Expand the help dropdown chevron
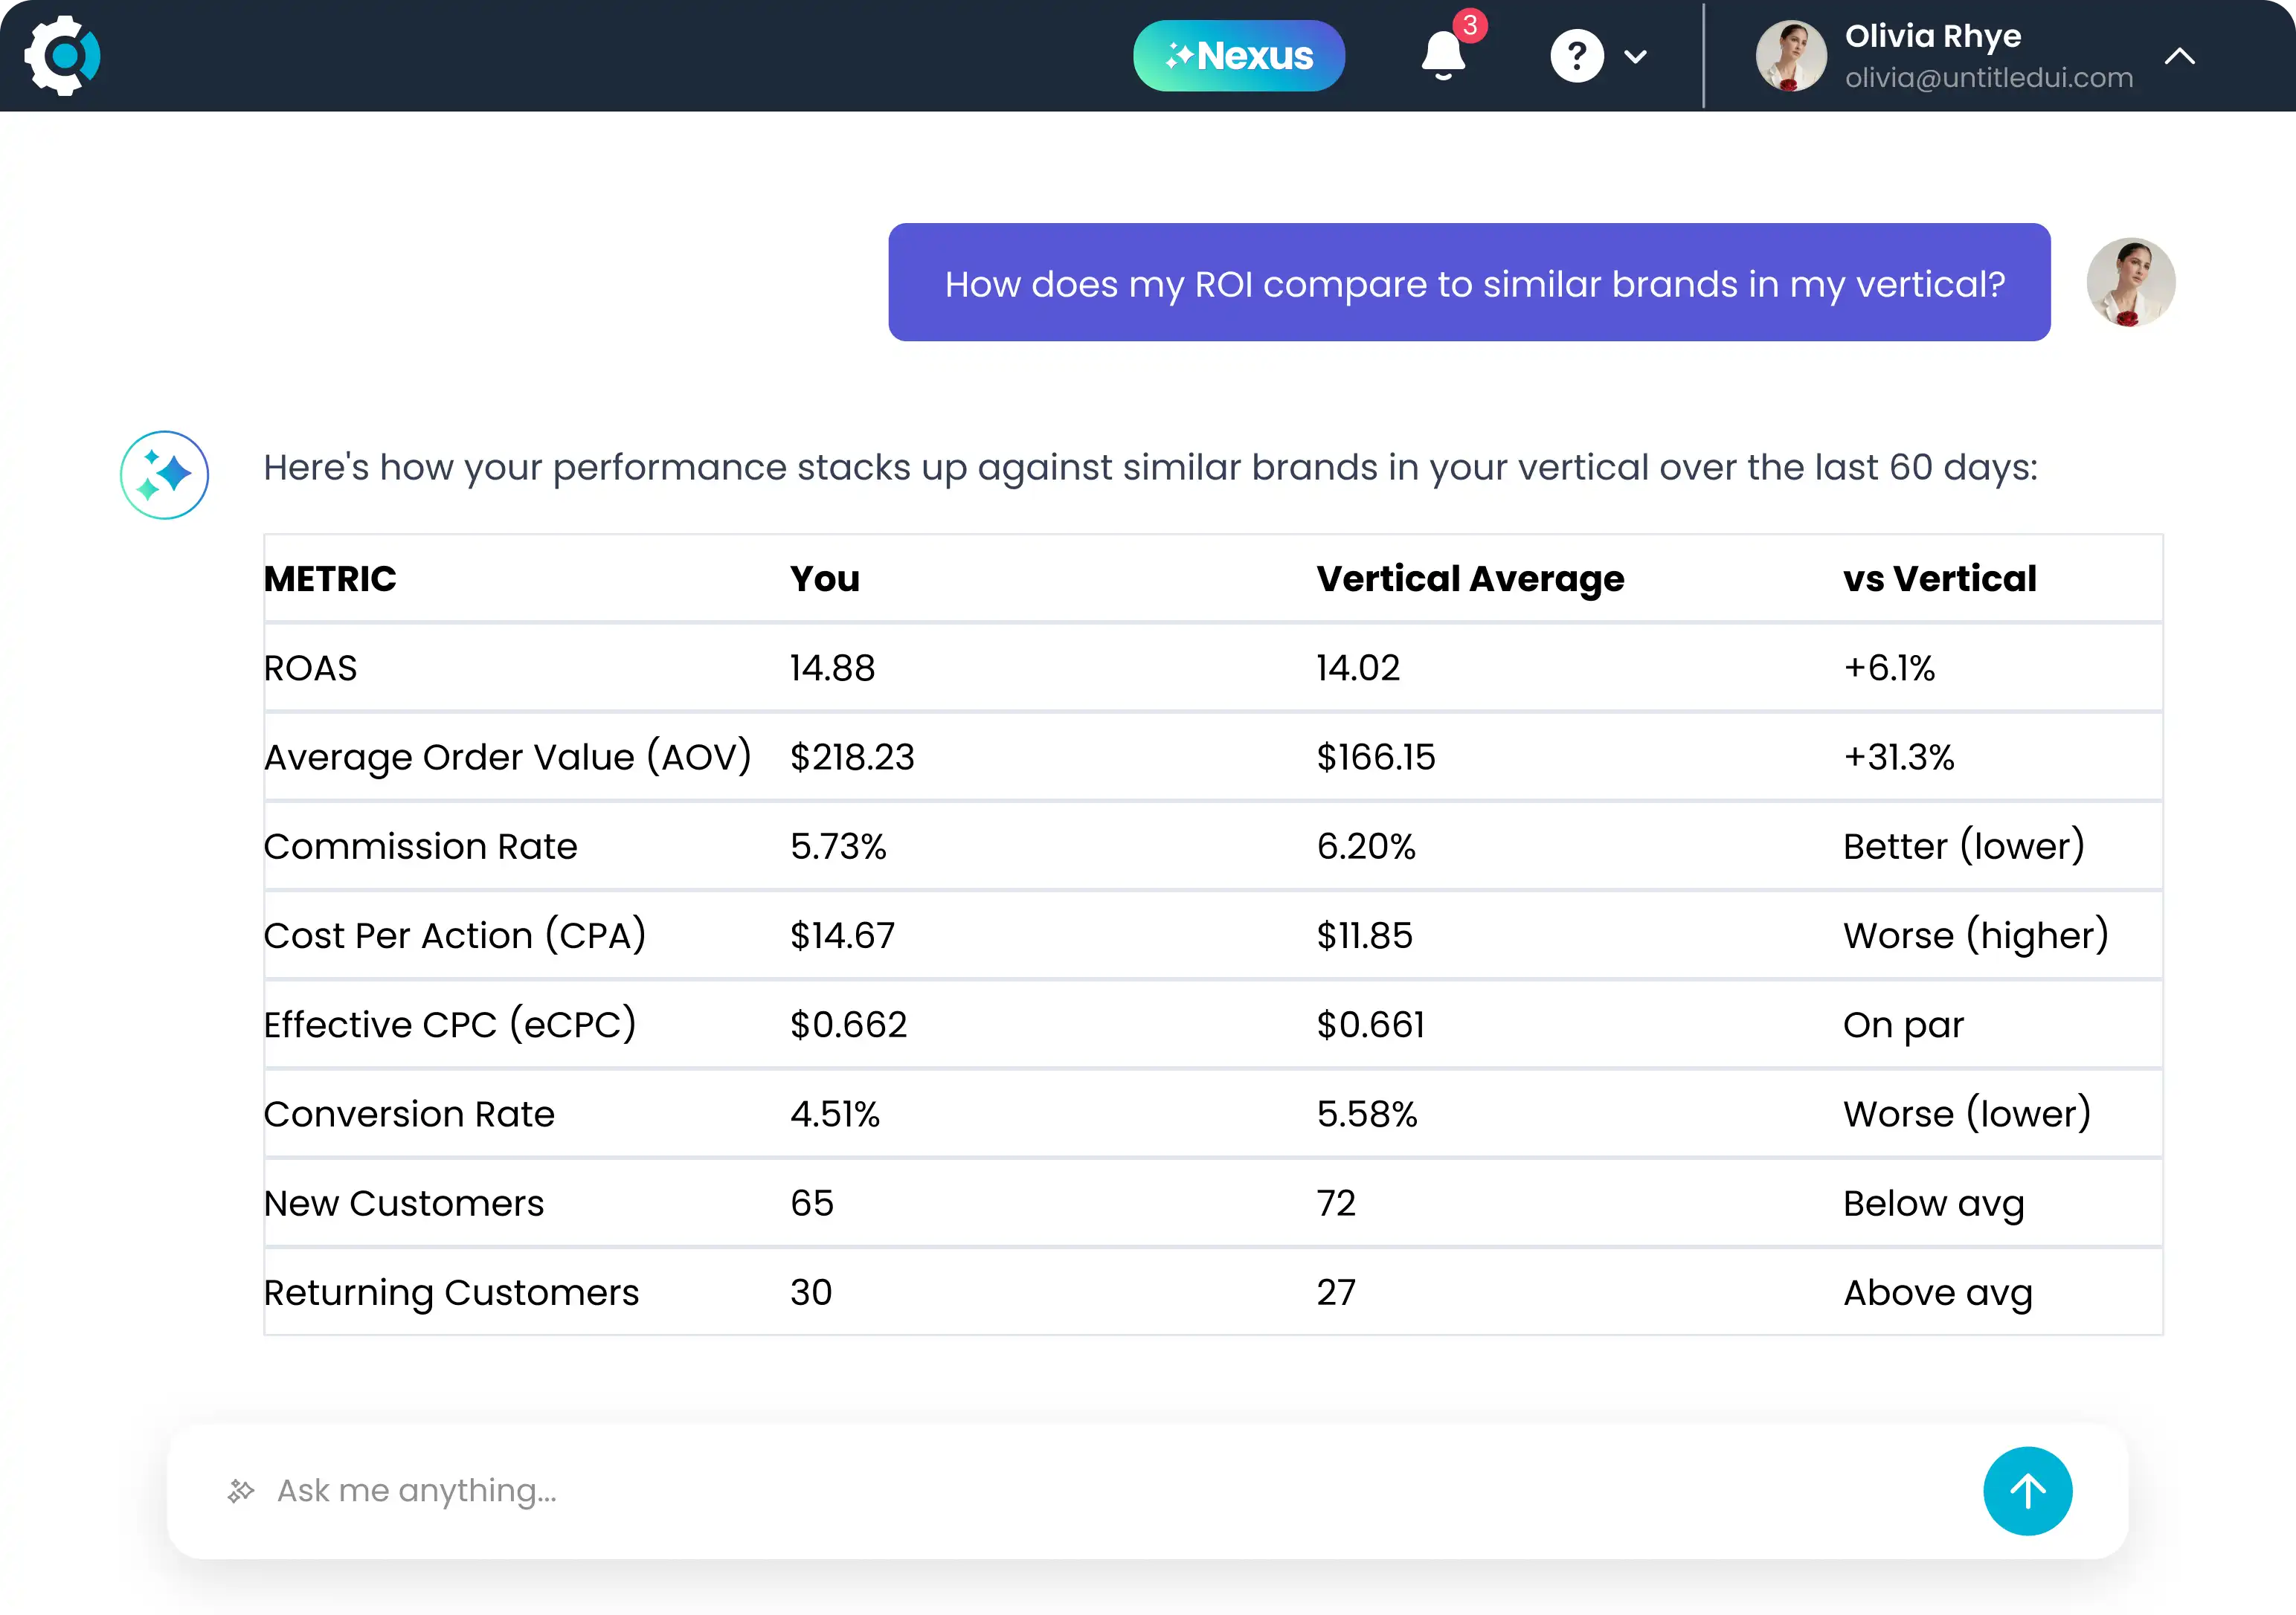The image size is (2296, 1615). click(x=1636, y=57)
